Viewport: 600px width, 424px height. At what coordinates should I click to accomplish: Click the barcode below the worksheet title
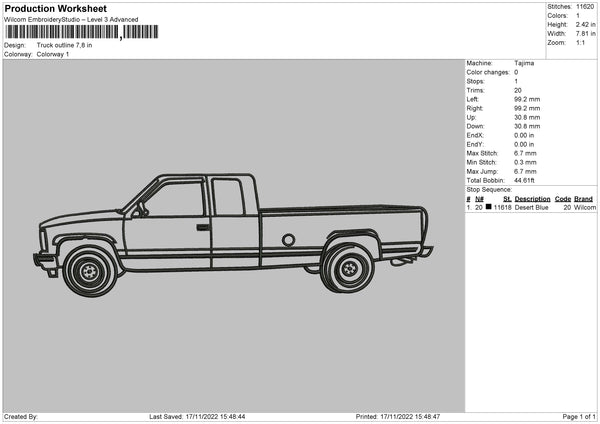tap(81, 32)
